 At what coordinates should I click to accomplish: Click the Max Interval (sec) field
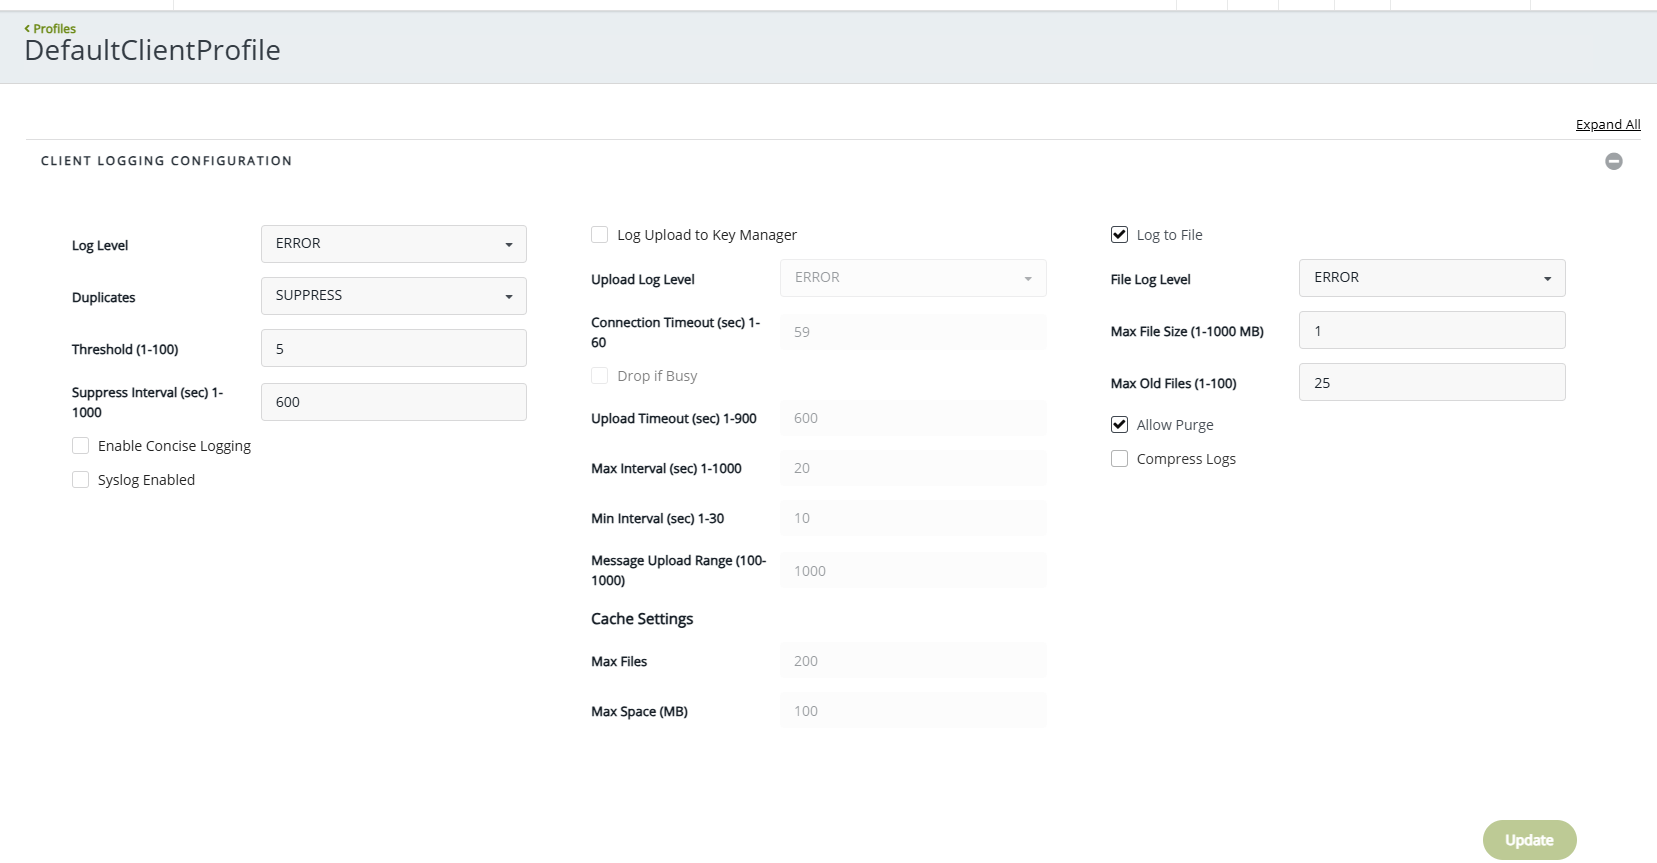(x=913, y=468)
